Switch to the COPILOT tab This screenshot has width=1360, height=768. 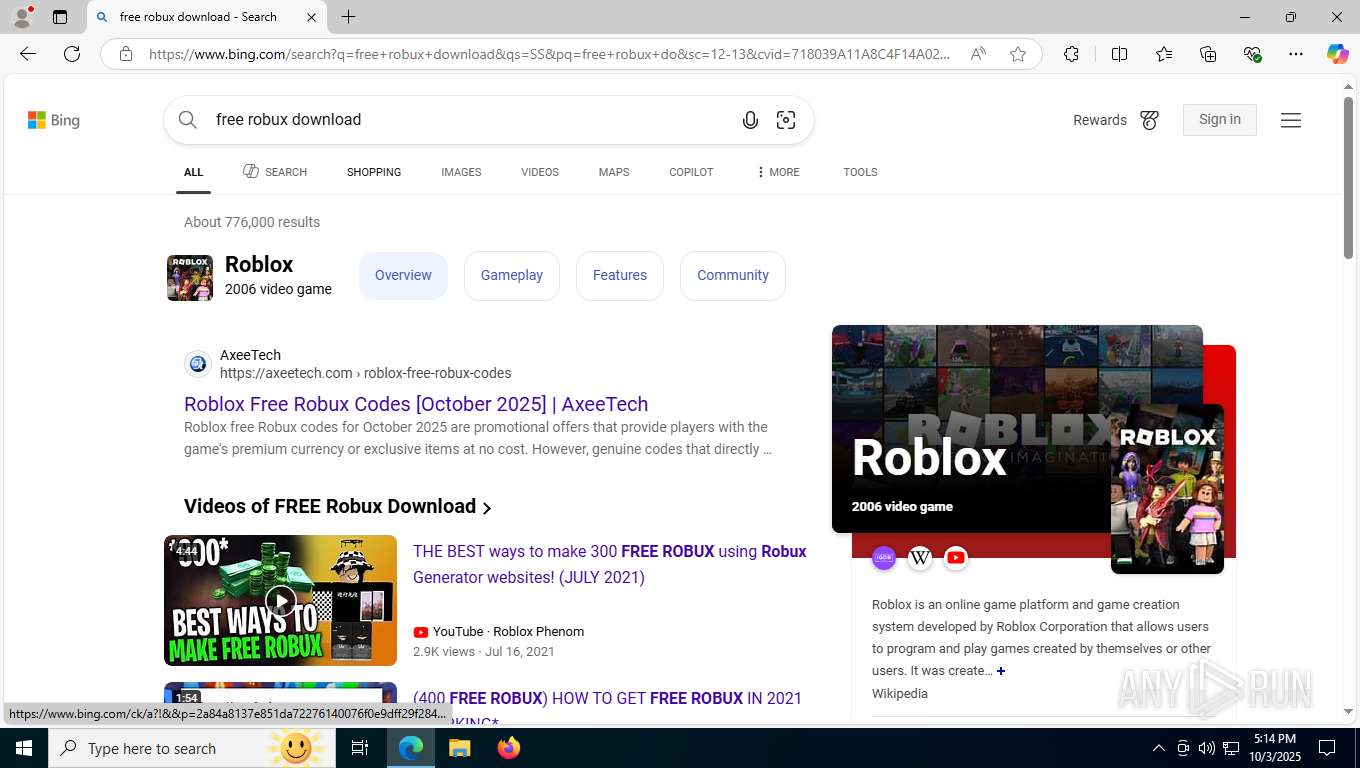(x=691, y=172)
